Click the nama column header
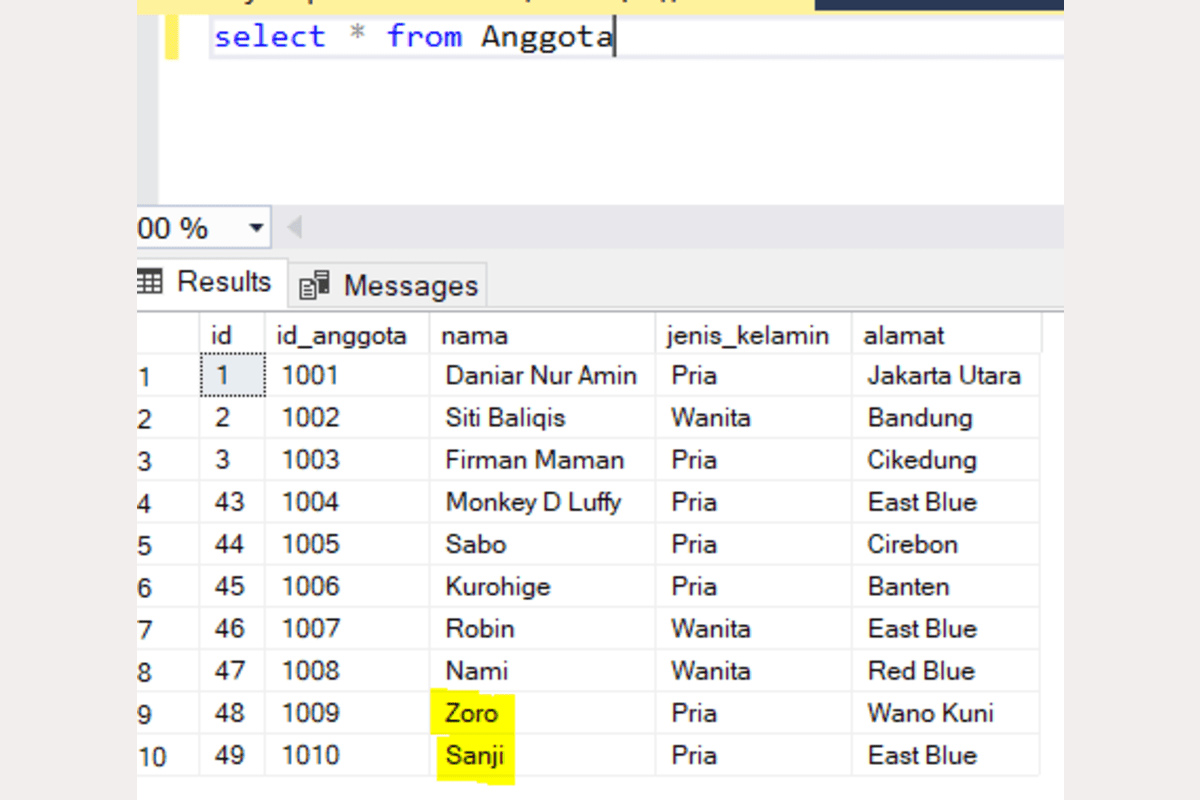The height and width of the screenshot is (800, 1200). pyautogui.click(x=474, y=336)
